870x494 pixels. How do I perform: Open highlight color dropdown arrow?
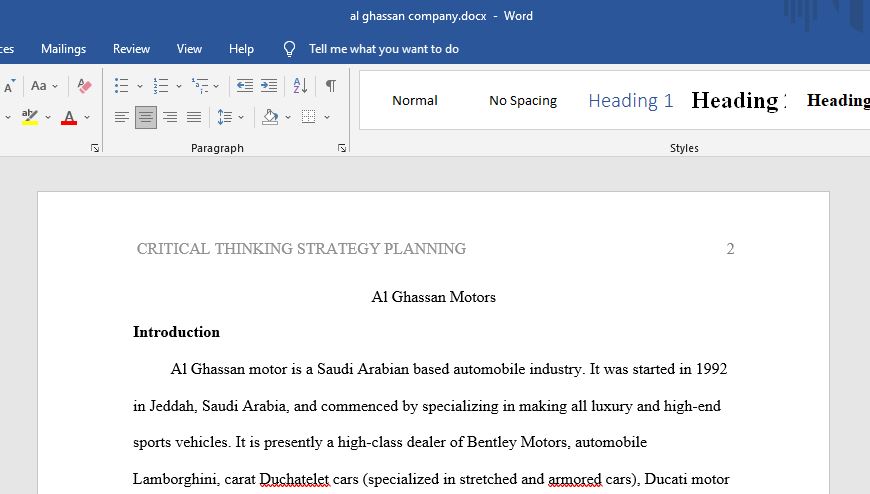pyautogui.click(x=48, y=117)
